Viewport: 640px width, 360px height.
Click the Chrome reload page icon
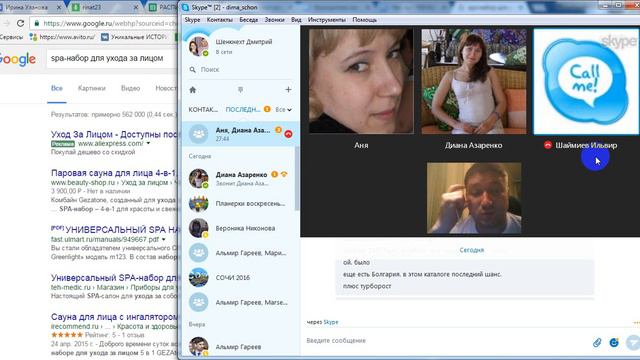(x=20, y=23)
